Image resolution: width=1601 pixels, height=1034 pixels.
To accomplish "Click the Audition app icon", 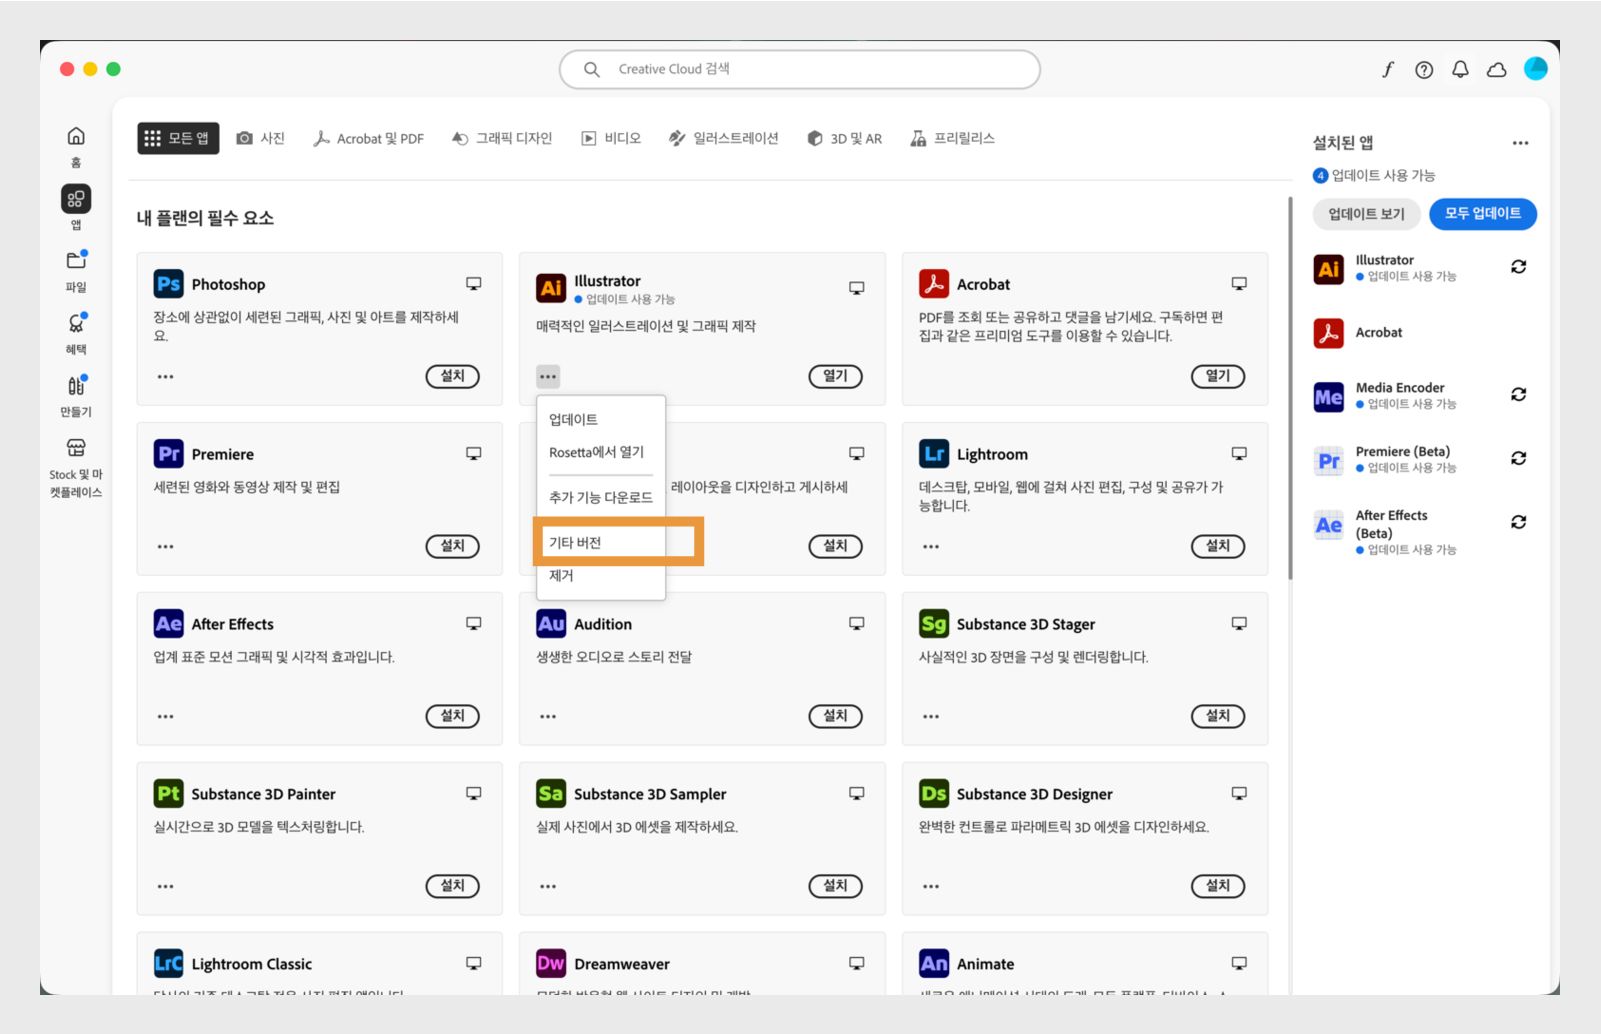I will click(x=551, y=624).
